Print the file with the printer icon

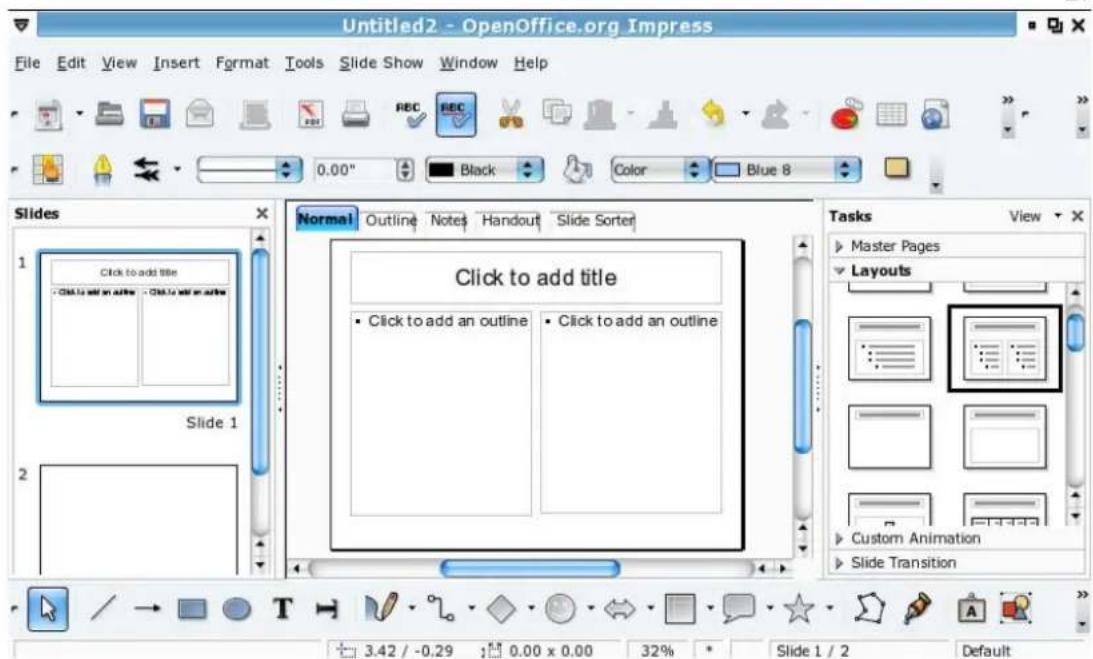[x=356, y=114]
